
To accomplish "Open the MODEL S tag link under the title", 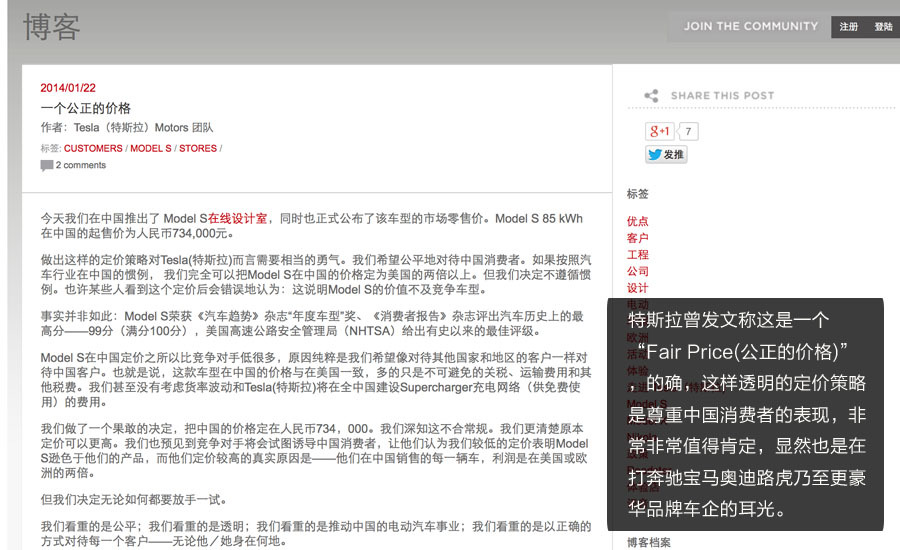I will pos(151,148).
